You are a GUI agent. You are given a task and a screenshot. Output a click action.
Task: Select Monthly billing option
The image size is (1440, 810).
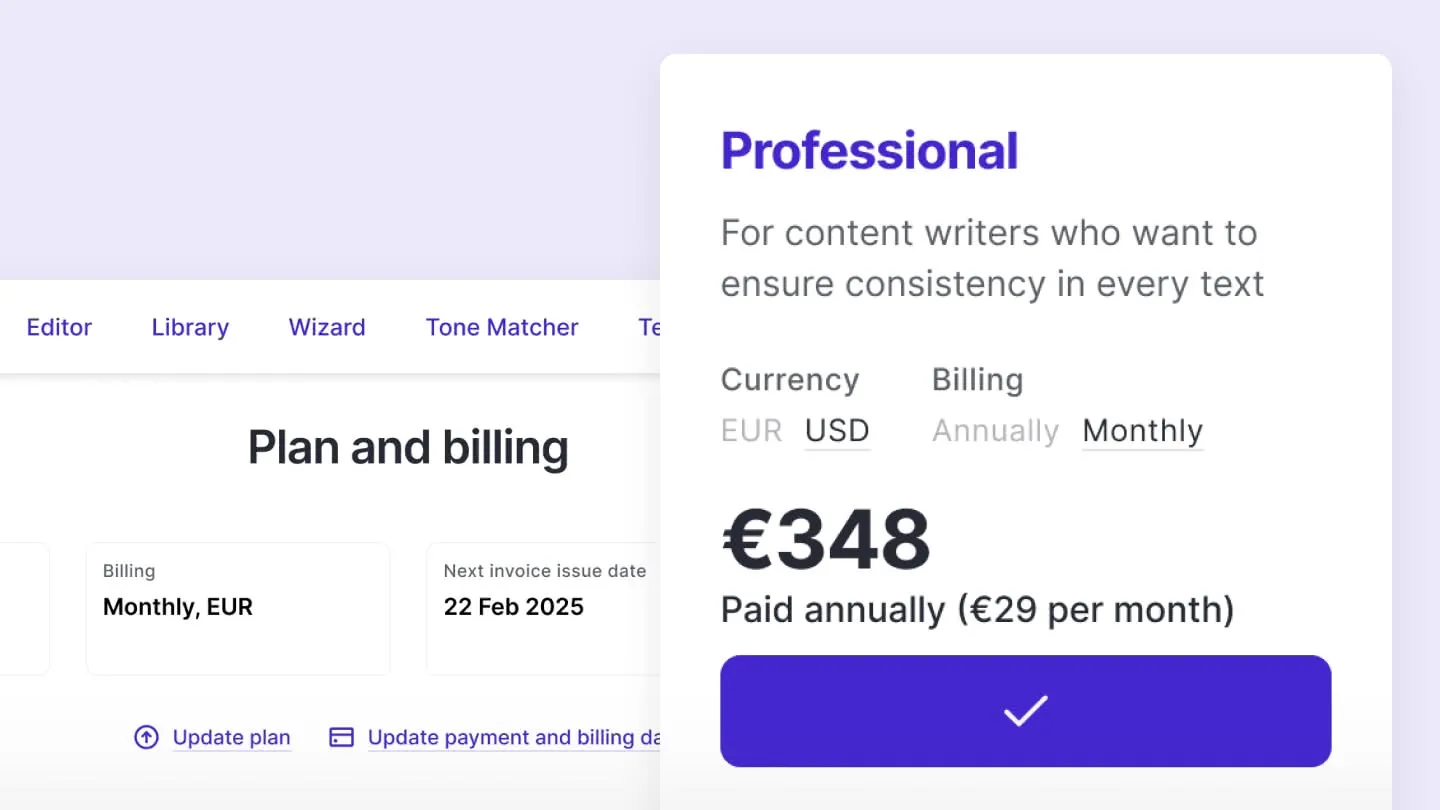(x=1142, y=430)
